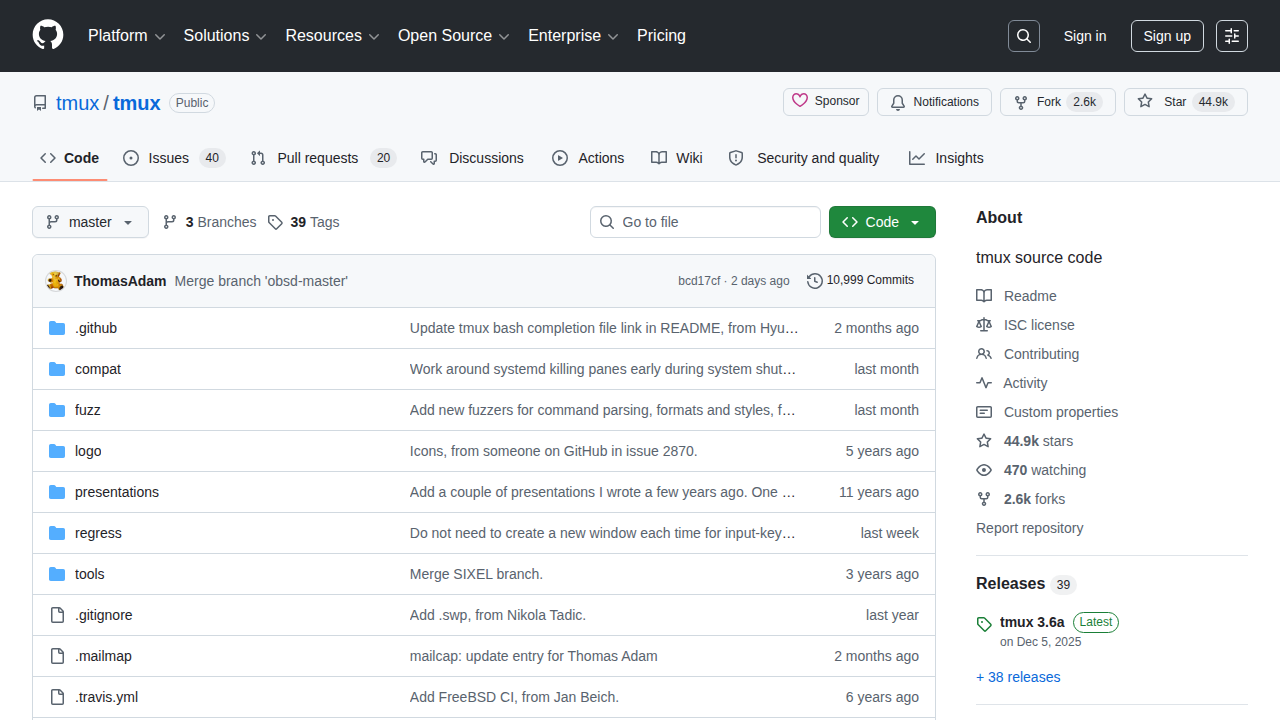Click the search magnifier icon in header
Image resolution: width=1280 pixels, height=720 pixels.
tap(1024, 36)
